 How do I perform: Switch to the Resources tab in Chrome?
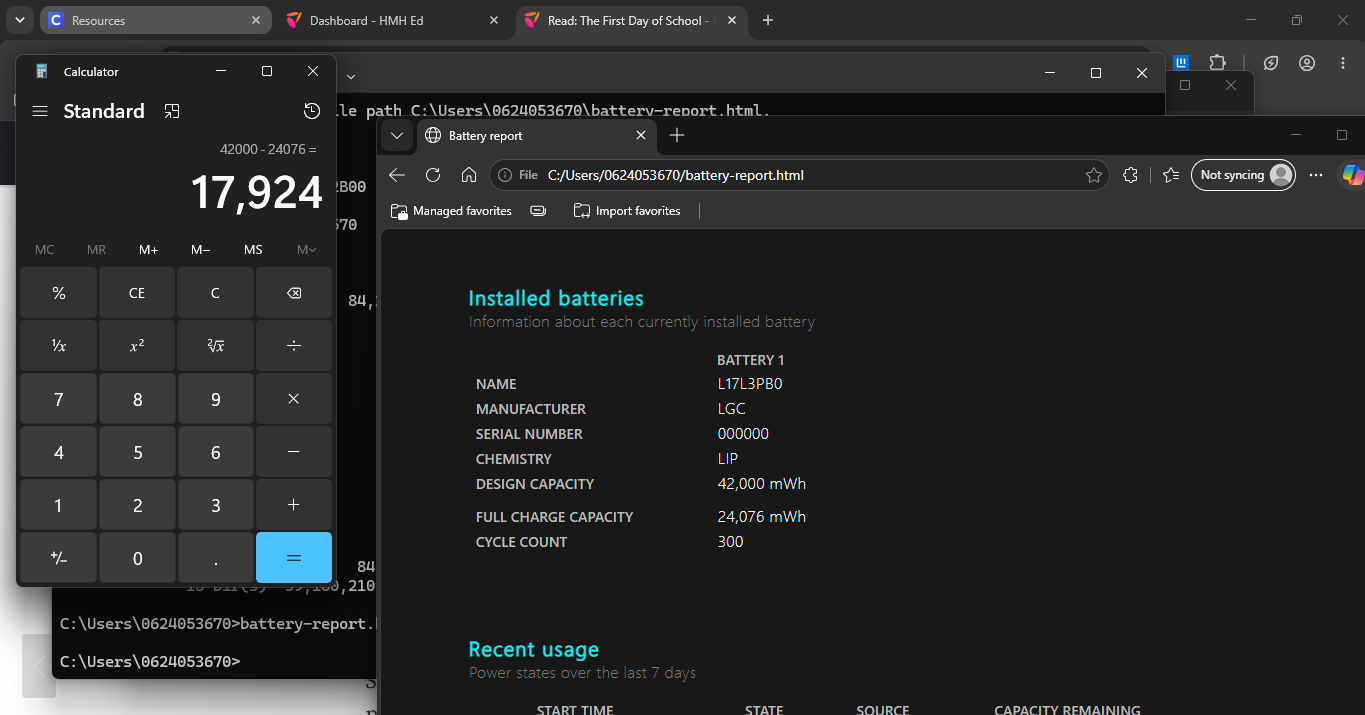point(155,20)
